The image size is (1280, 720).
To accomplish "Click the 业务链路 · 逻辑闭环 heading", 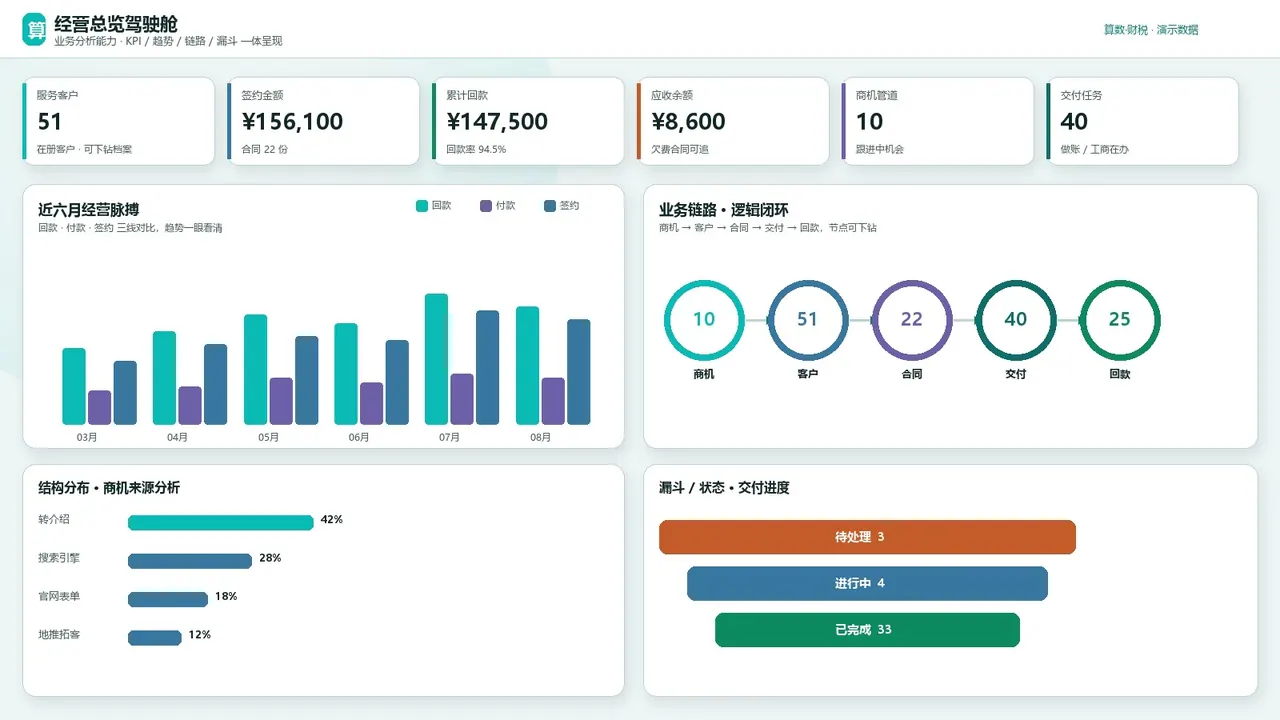I will pyautogui.click(x=723, y=210).
